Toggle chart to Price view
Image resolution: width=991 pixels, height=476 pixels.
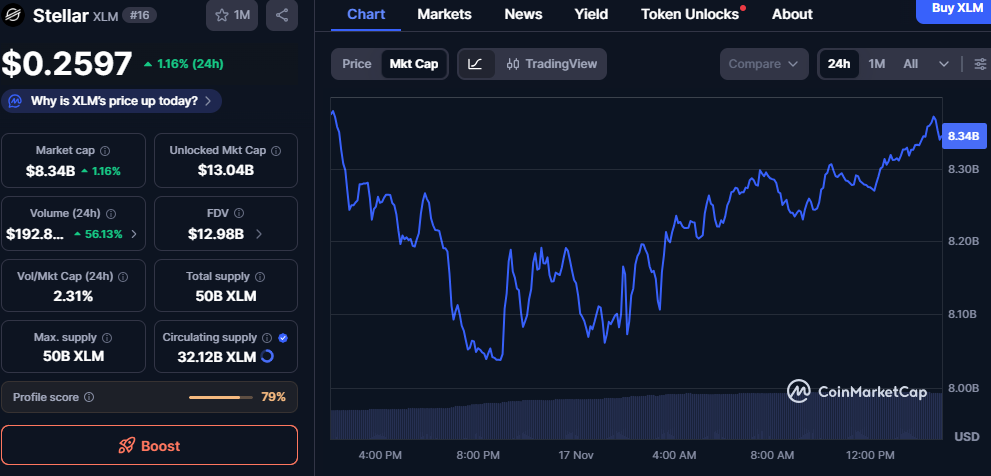356,64
